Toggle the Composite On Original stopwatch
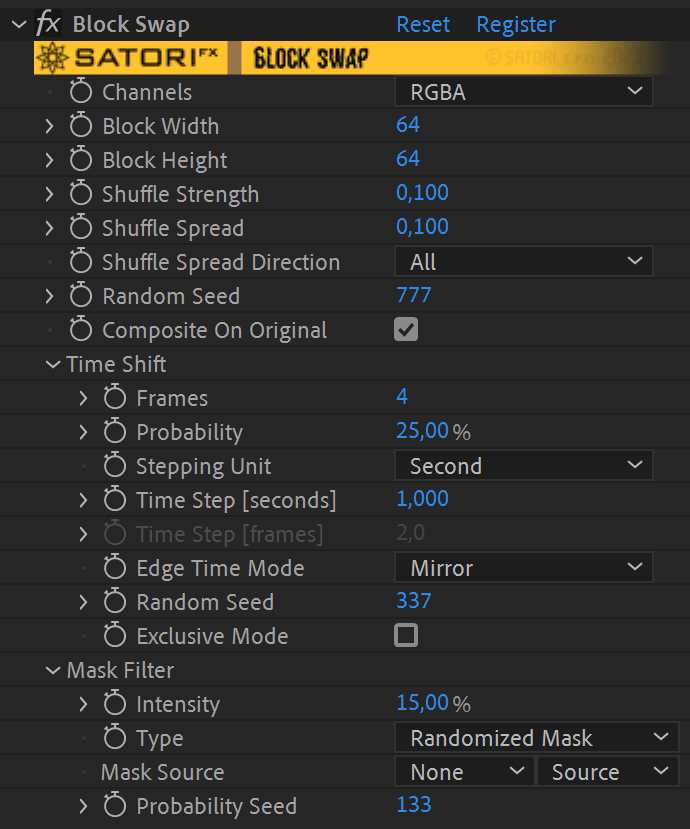This screenshot has height=829, width=690. click(81, 329)
